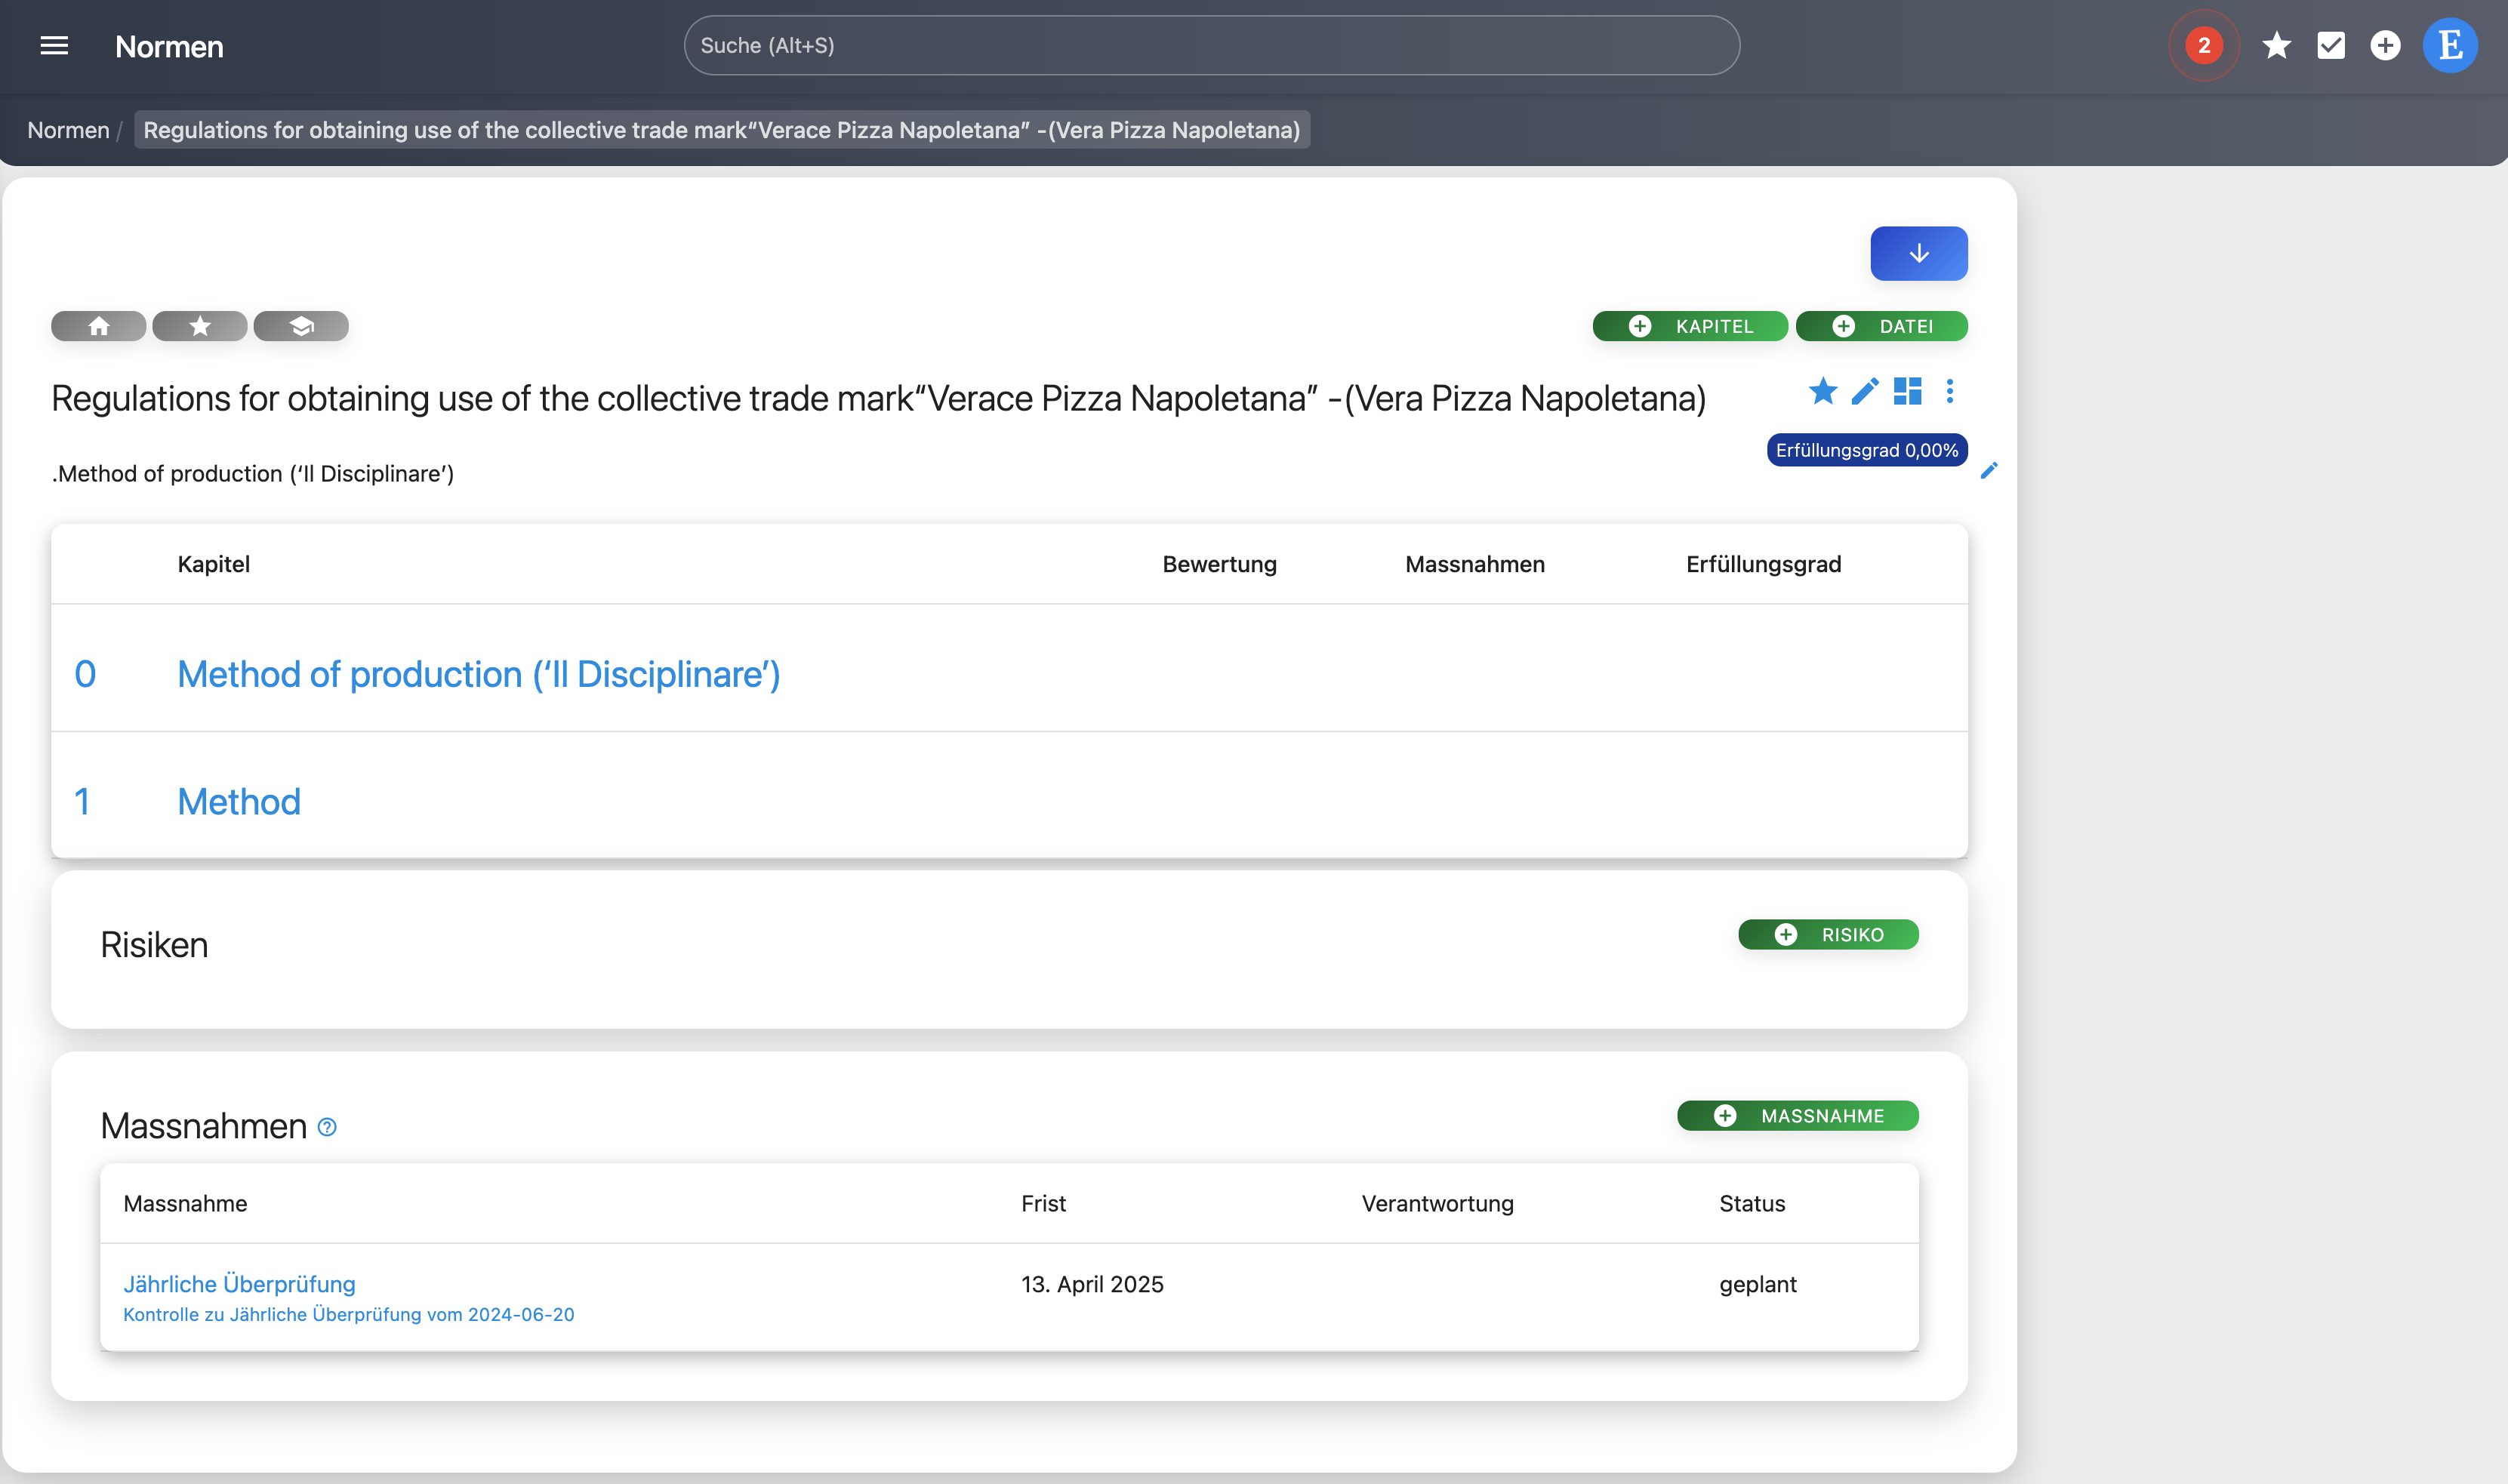Select the home filter chip
The image size is (2508, 1484).
(99, 326)
